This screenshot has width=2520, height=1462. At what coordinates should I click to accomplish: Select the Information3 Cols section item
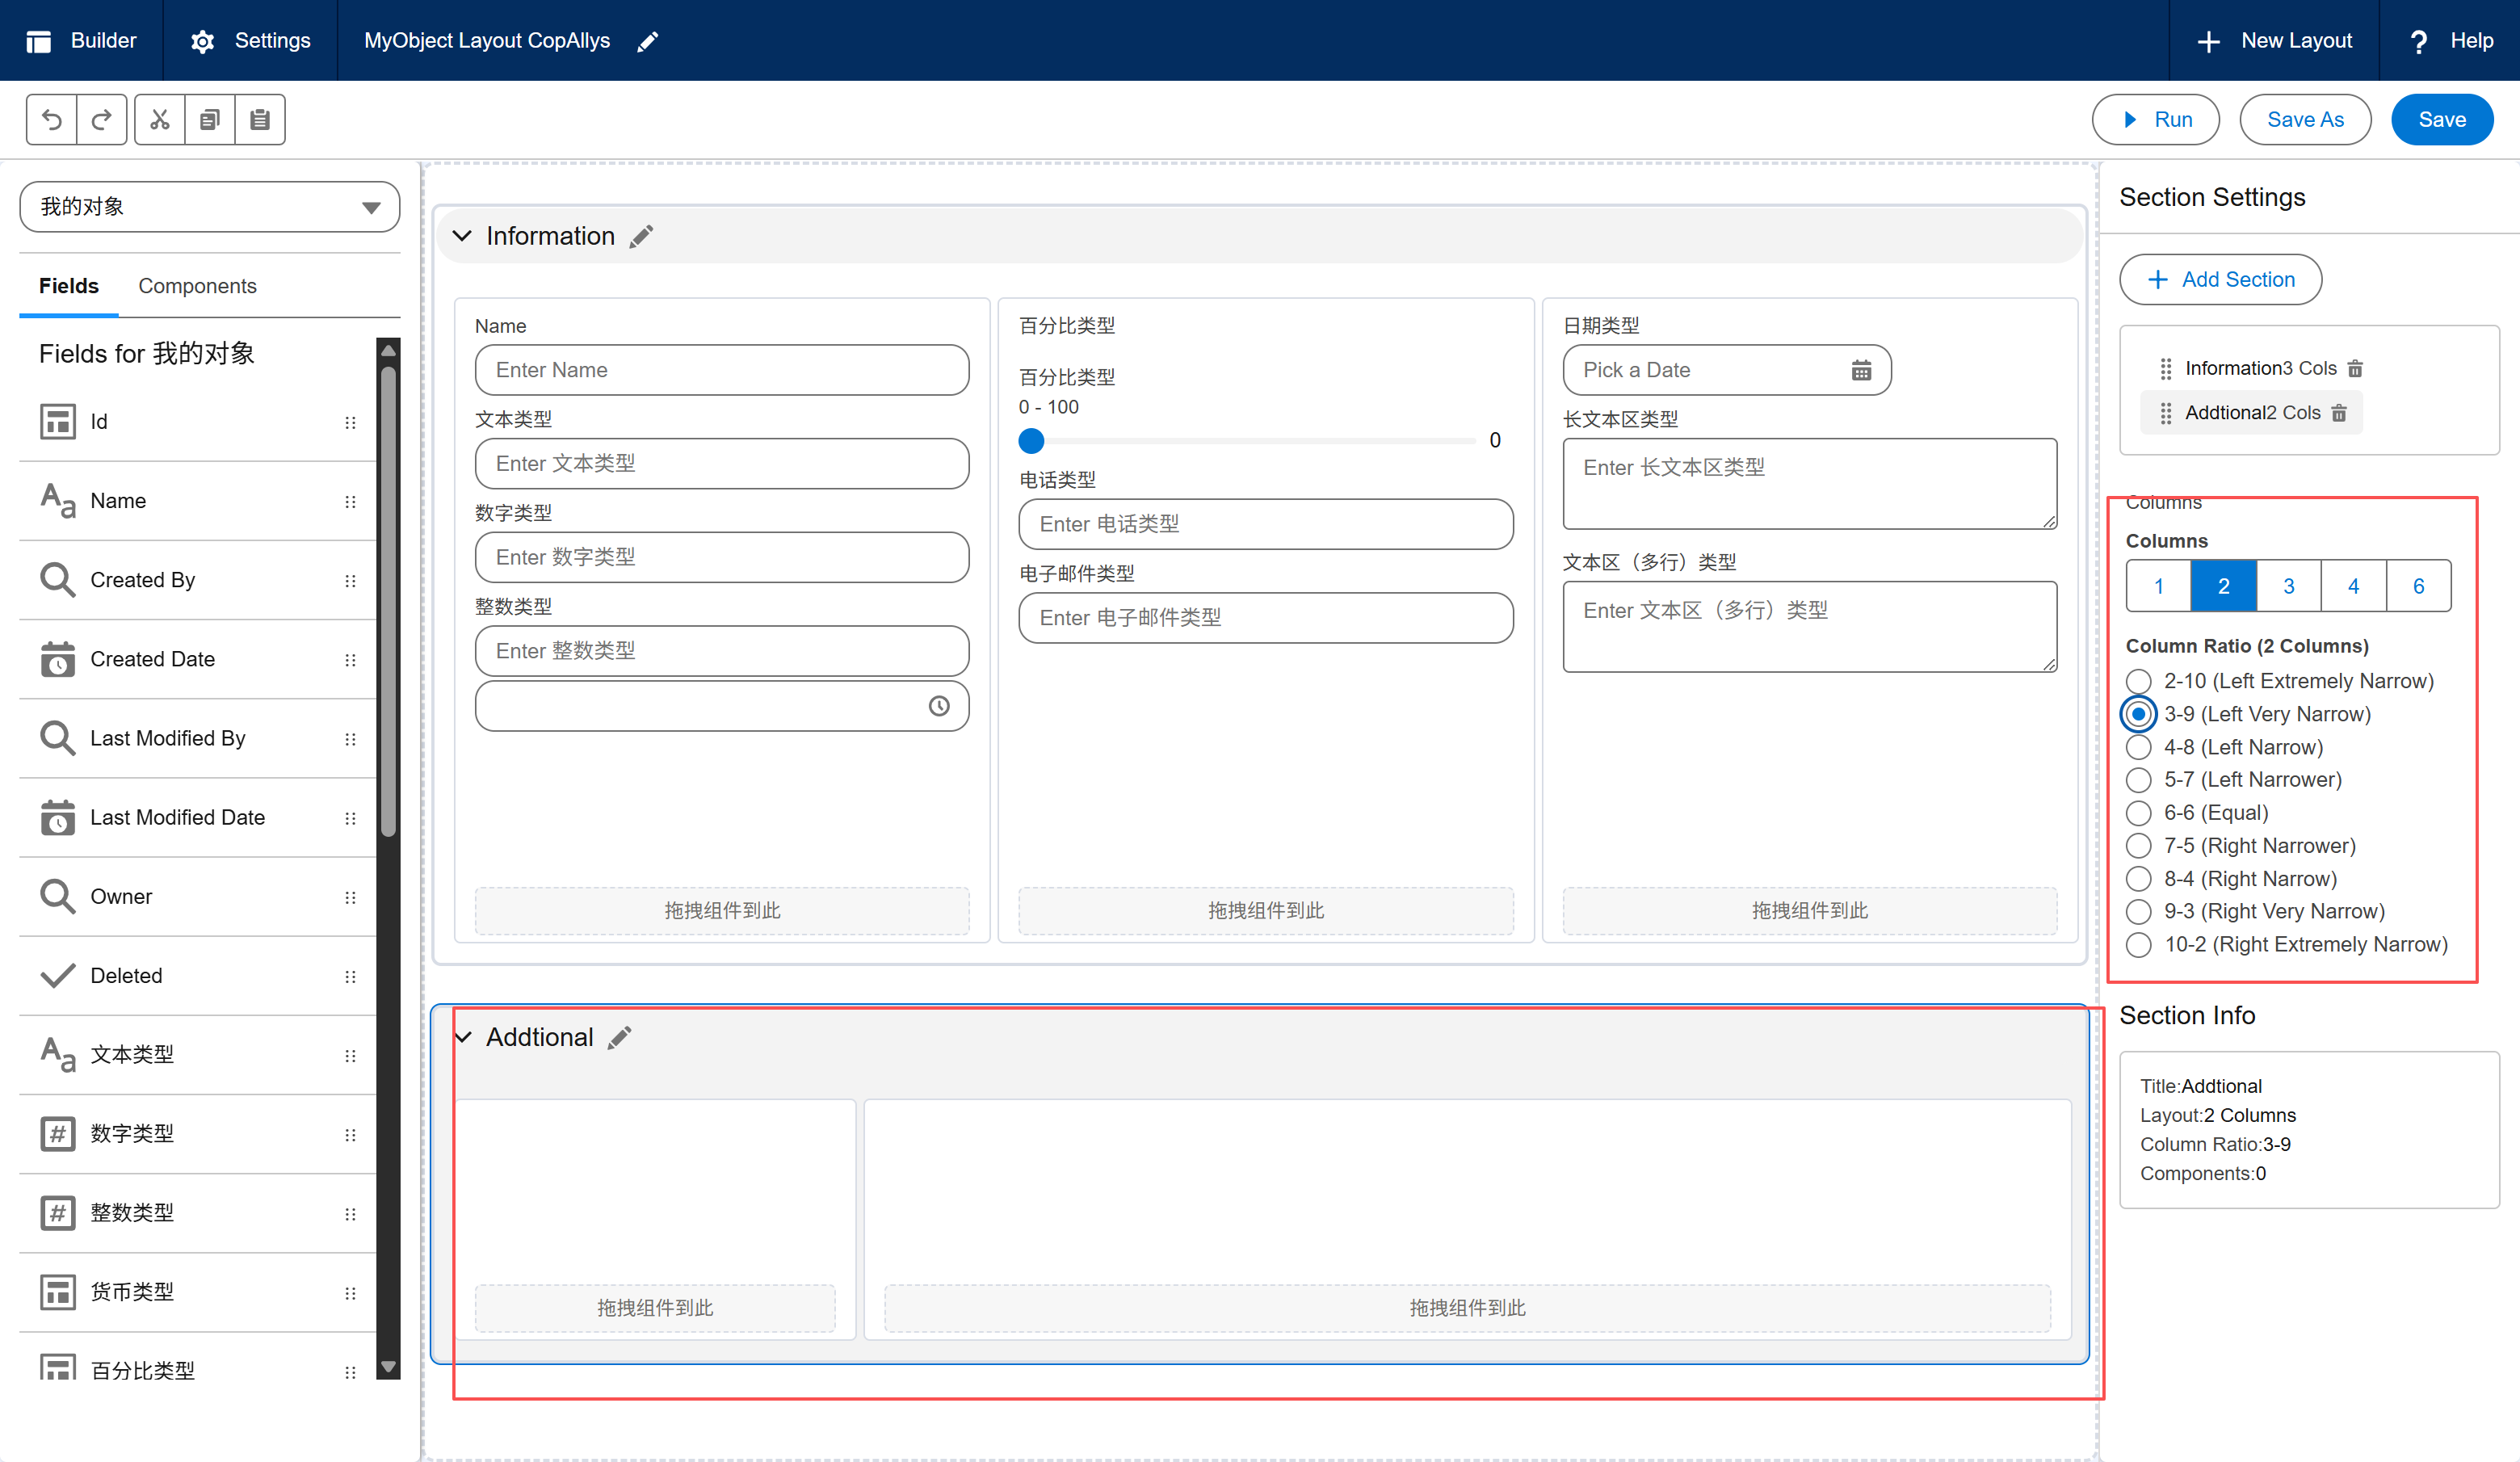click(2261, 369)
